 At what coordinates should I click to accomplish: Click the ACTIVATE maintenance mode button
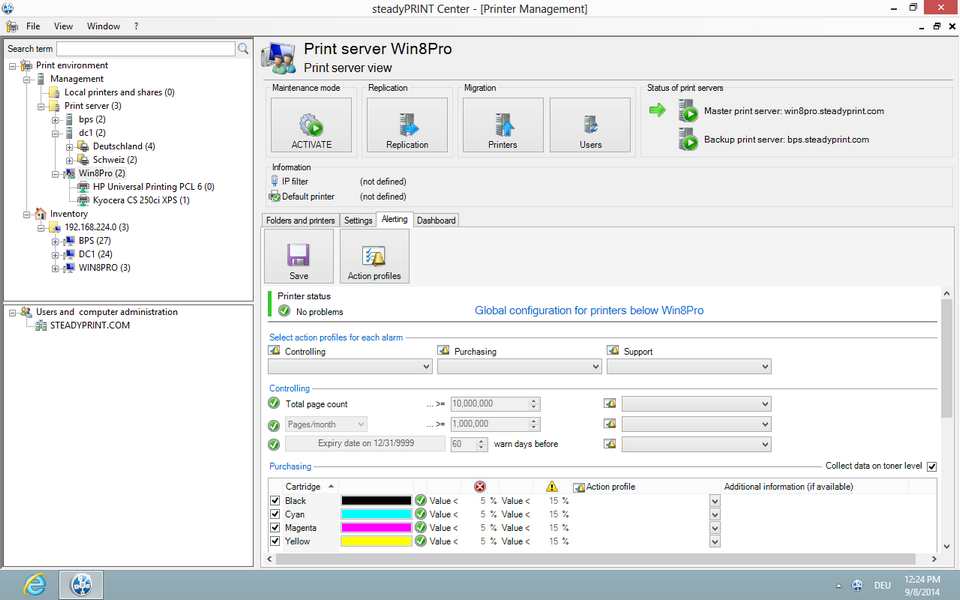tap(311, 125)
